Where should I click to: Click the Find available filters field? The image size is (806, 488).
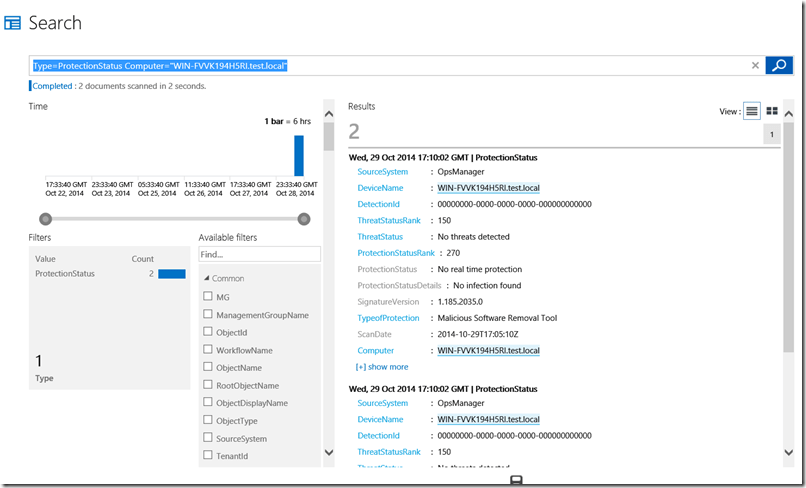pyautogui.click(x=259, y=255)
